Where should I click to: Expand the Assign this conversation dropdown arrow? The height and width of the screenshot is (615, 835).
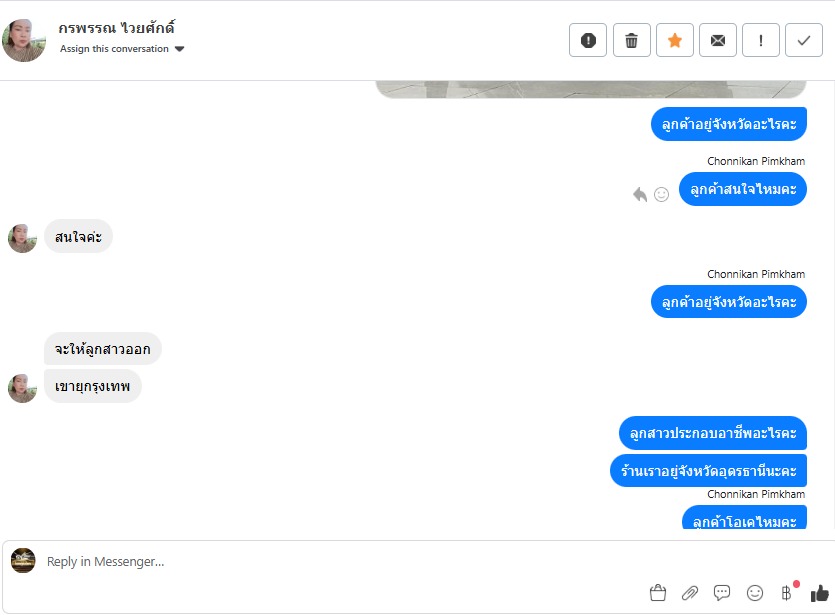[x=179, y=49]
